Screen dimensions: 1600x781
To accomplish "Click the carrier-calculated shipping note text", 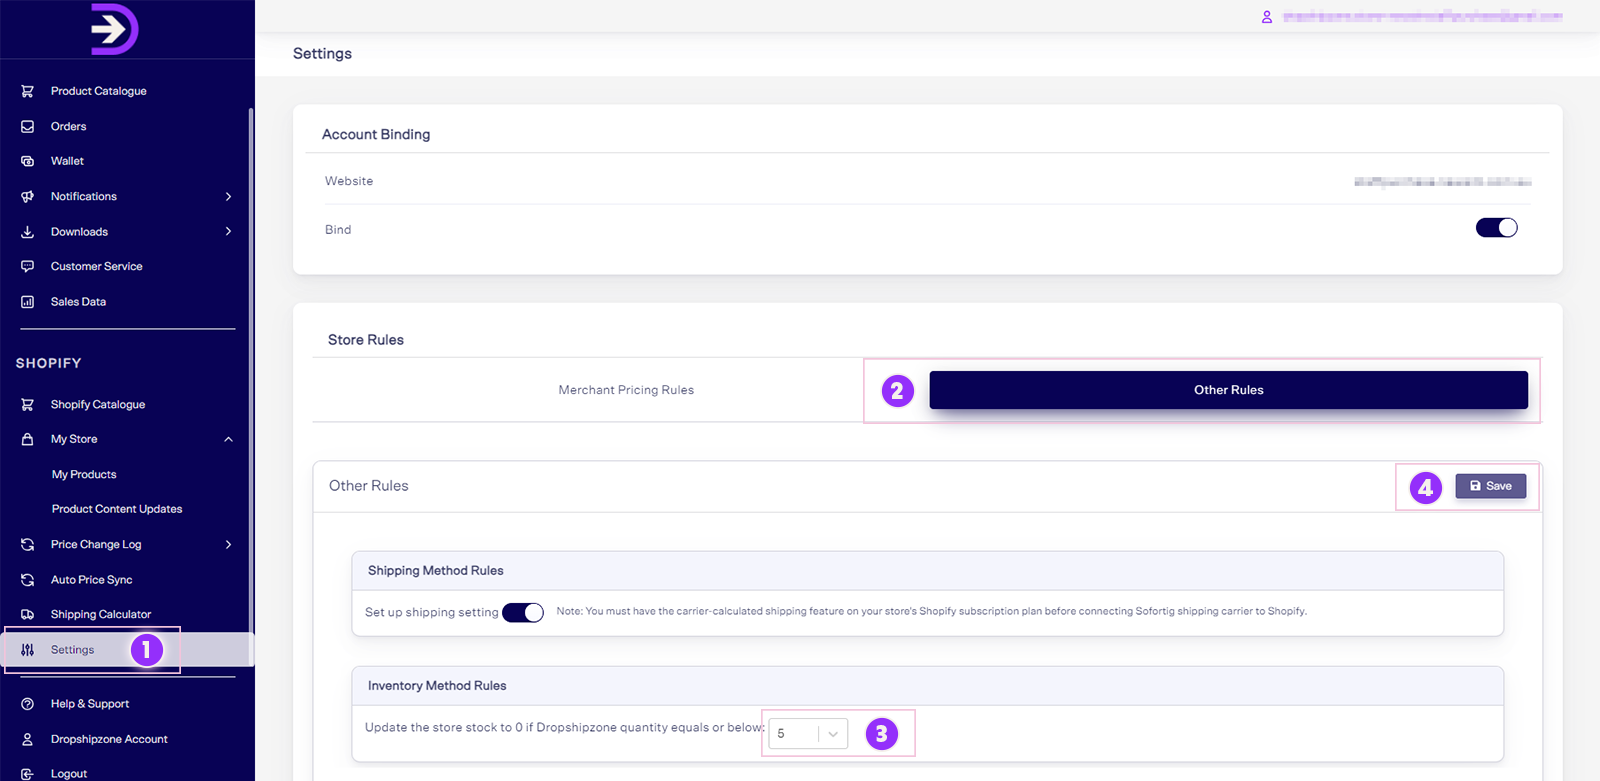I will [932, 611].
